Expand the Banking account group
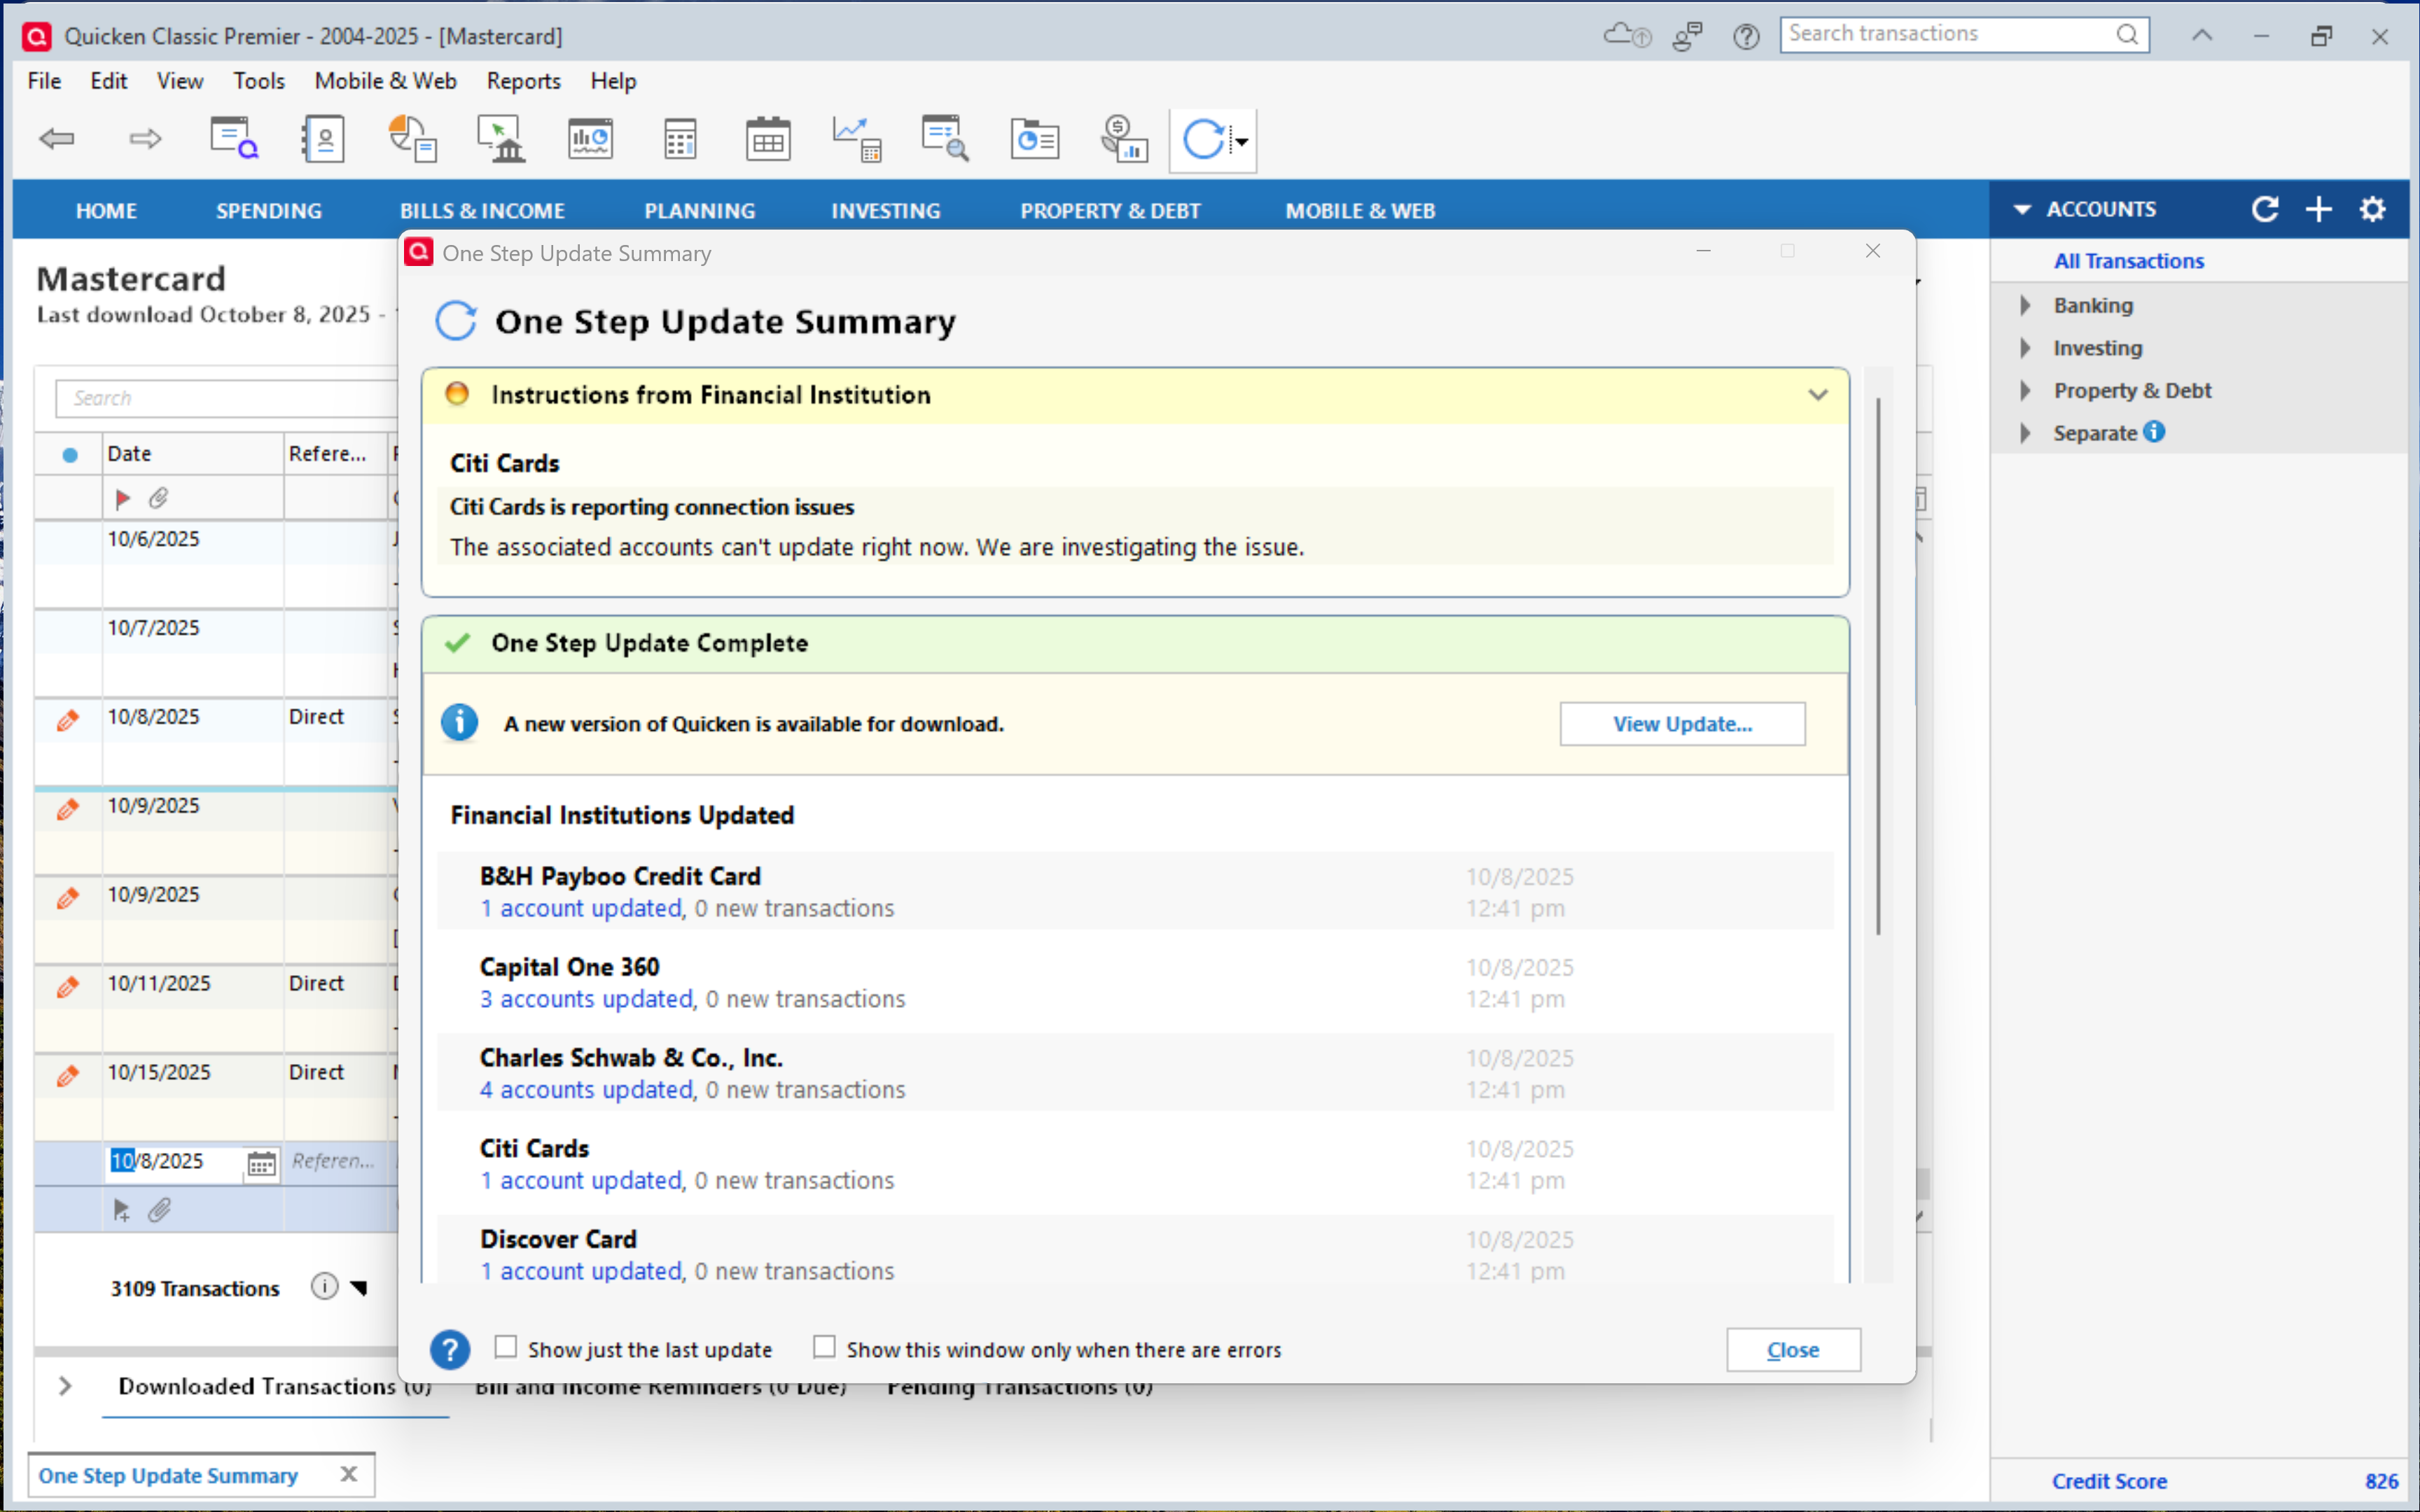Image resolution: width=2420 pixels, height=1512 pixels. coord(2026,305)
